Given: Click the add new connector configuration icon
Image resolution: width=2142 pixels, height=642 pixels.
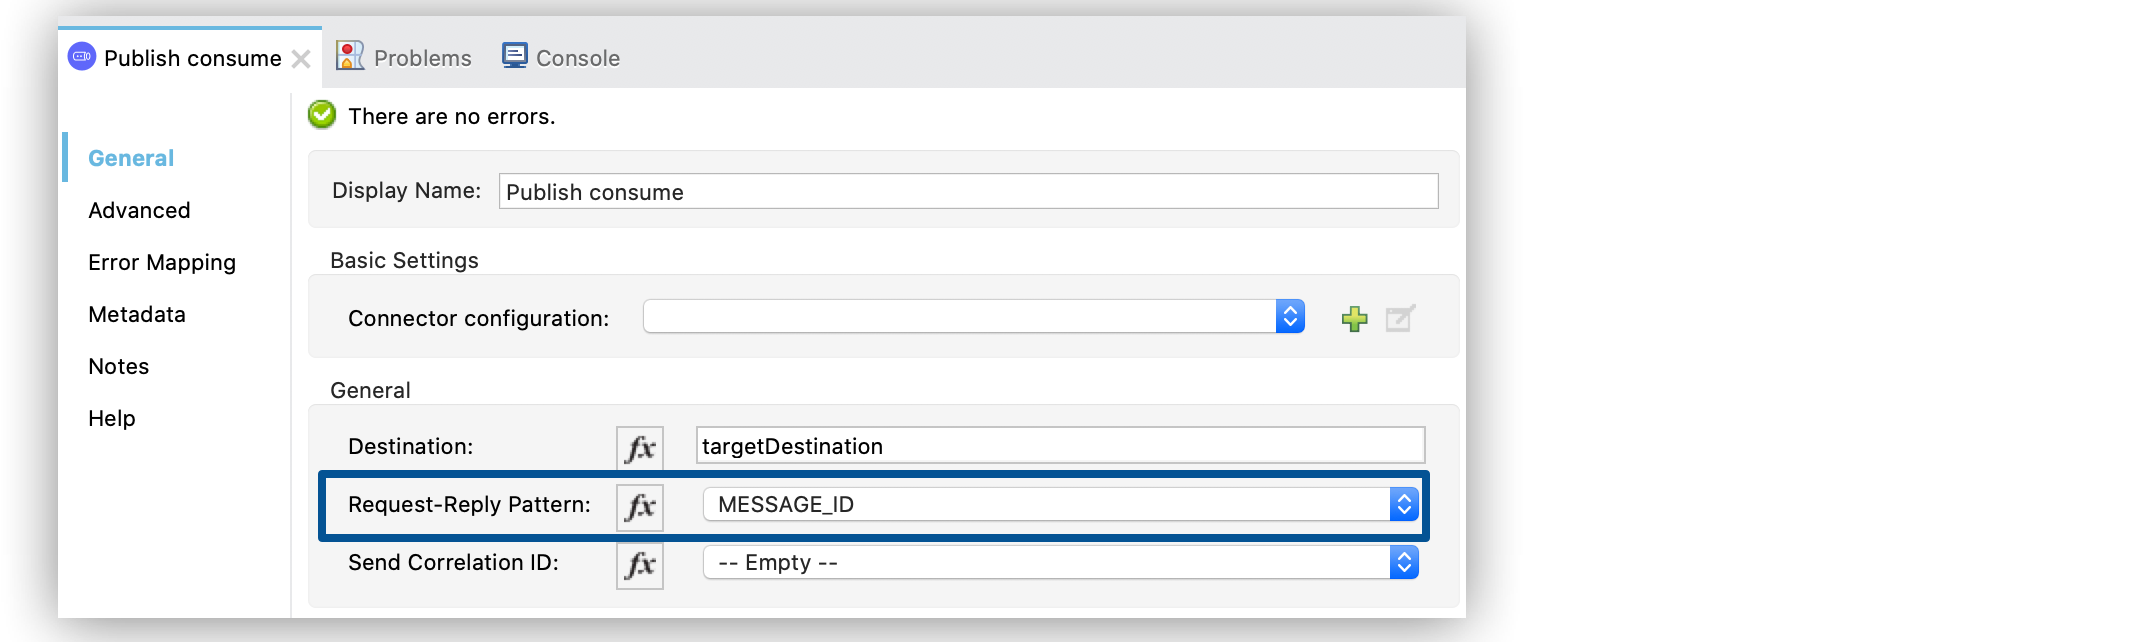Looking at the screenshot, I should click(1354, 318).
